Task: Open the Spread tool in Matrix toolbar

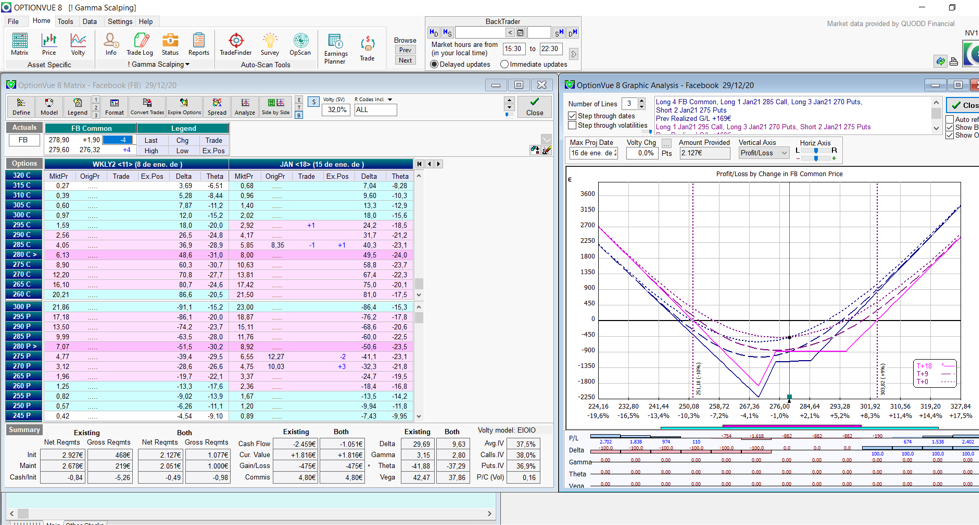Action: click(x=217, y=107)
